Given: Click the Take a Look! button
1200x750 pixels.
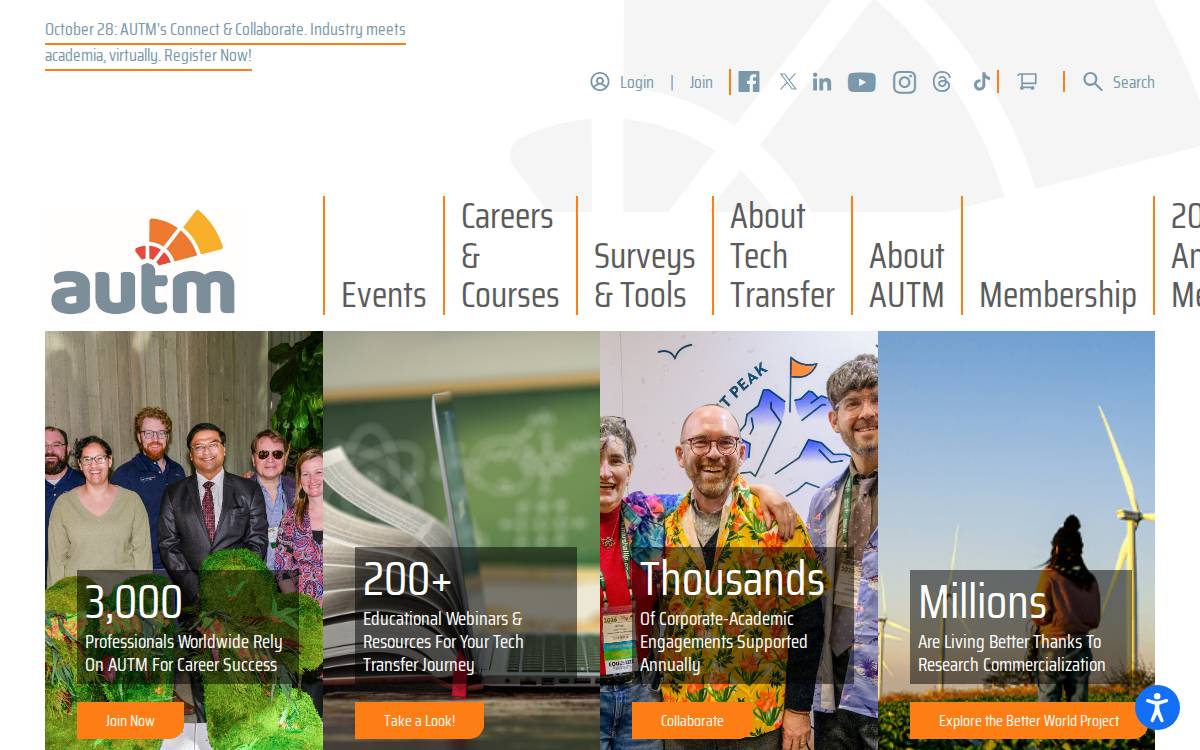Looking at the screenshot, I should (419, 720).
